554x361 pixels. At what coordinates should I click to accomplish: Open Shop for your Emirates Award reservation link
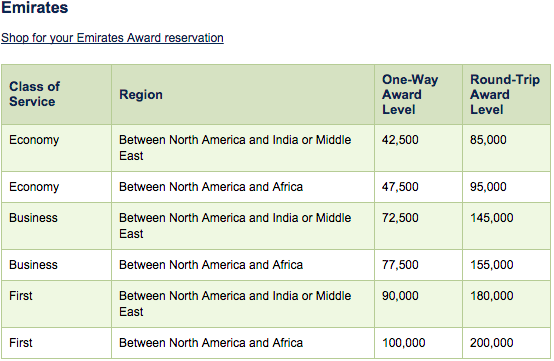[112, 38]
